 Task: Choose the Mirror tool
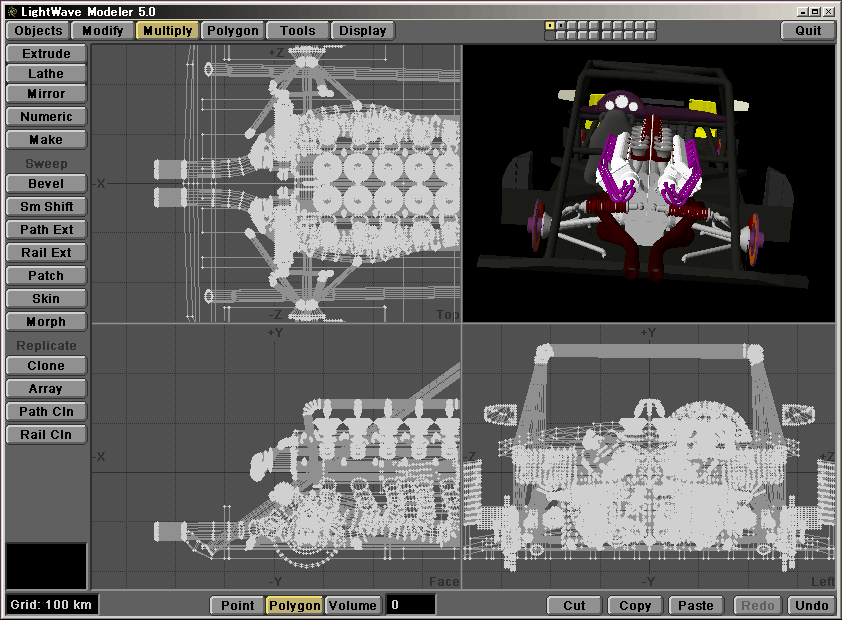click(x=46, y=93)
